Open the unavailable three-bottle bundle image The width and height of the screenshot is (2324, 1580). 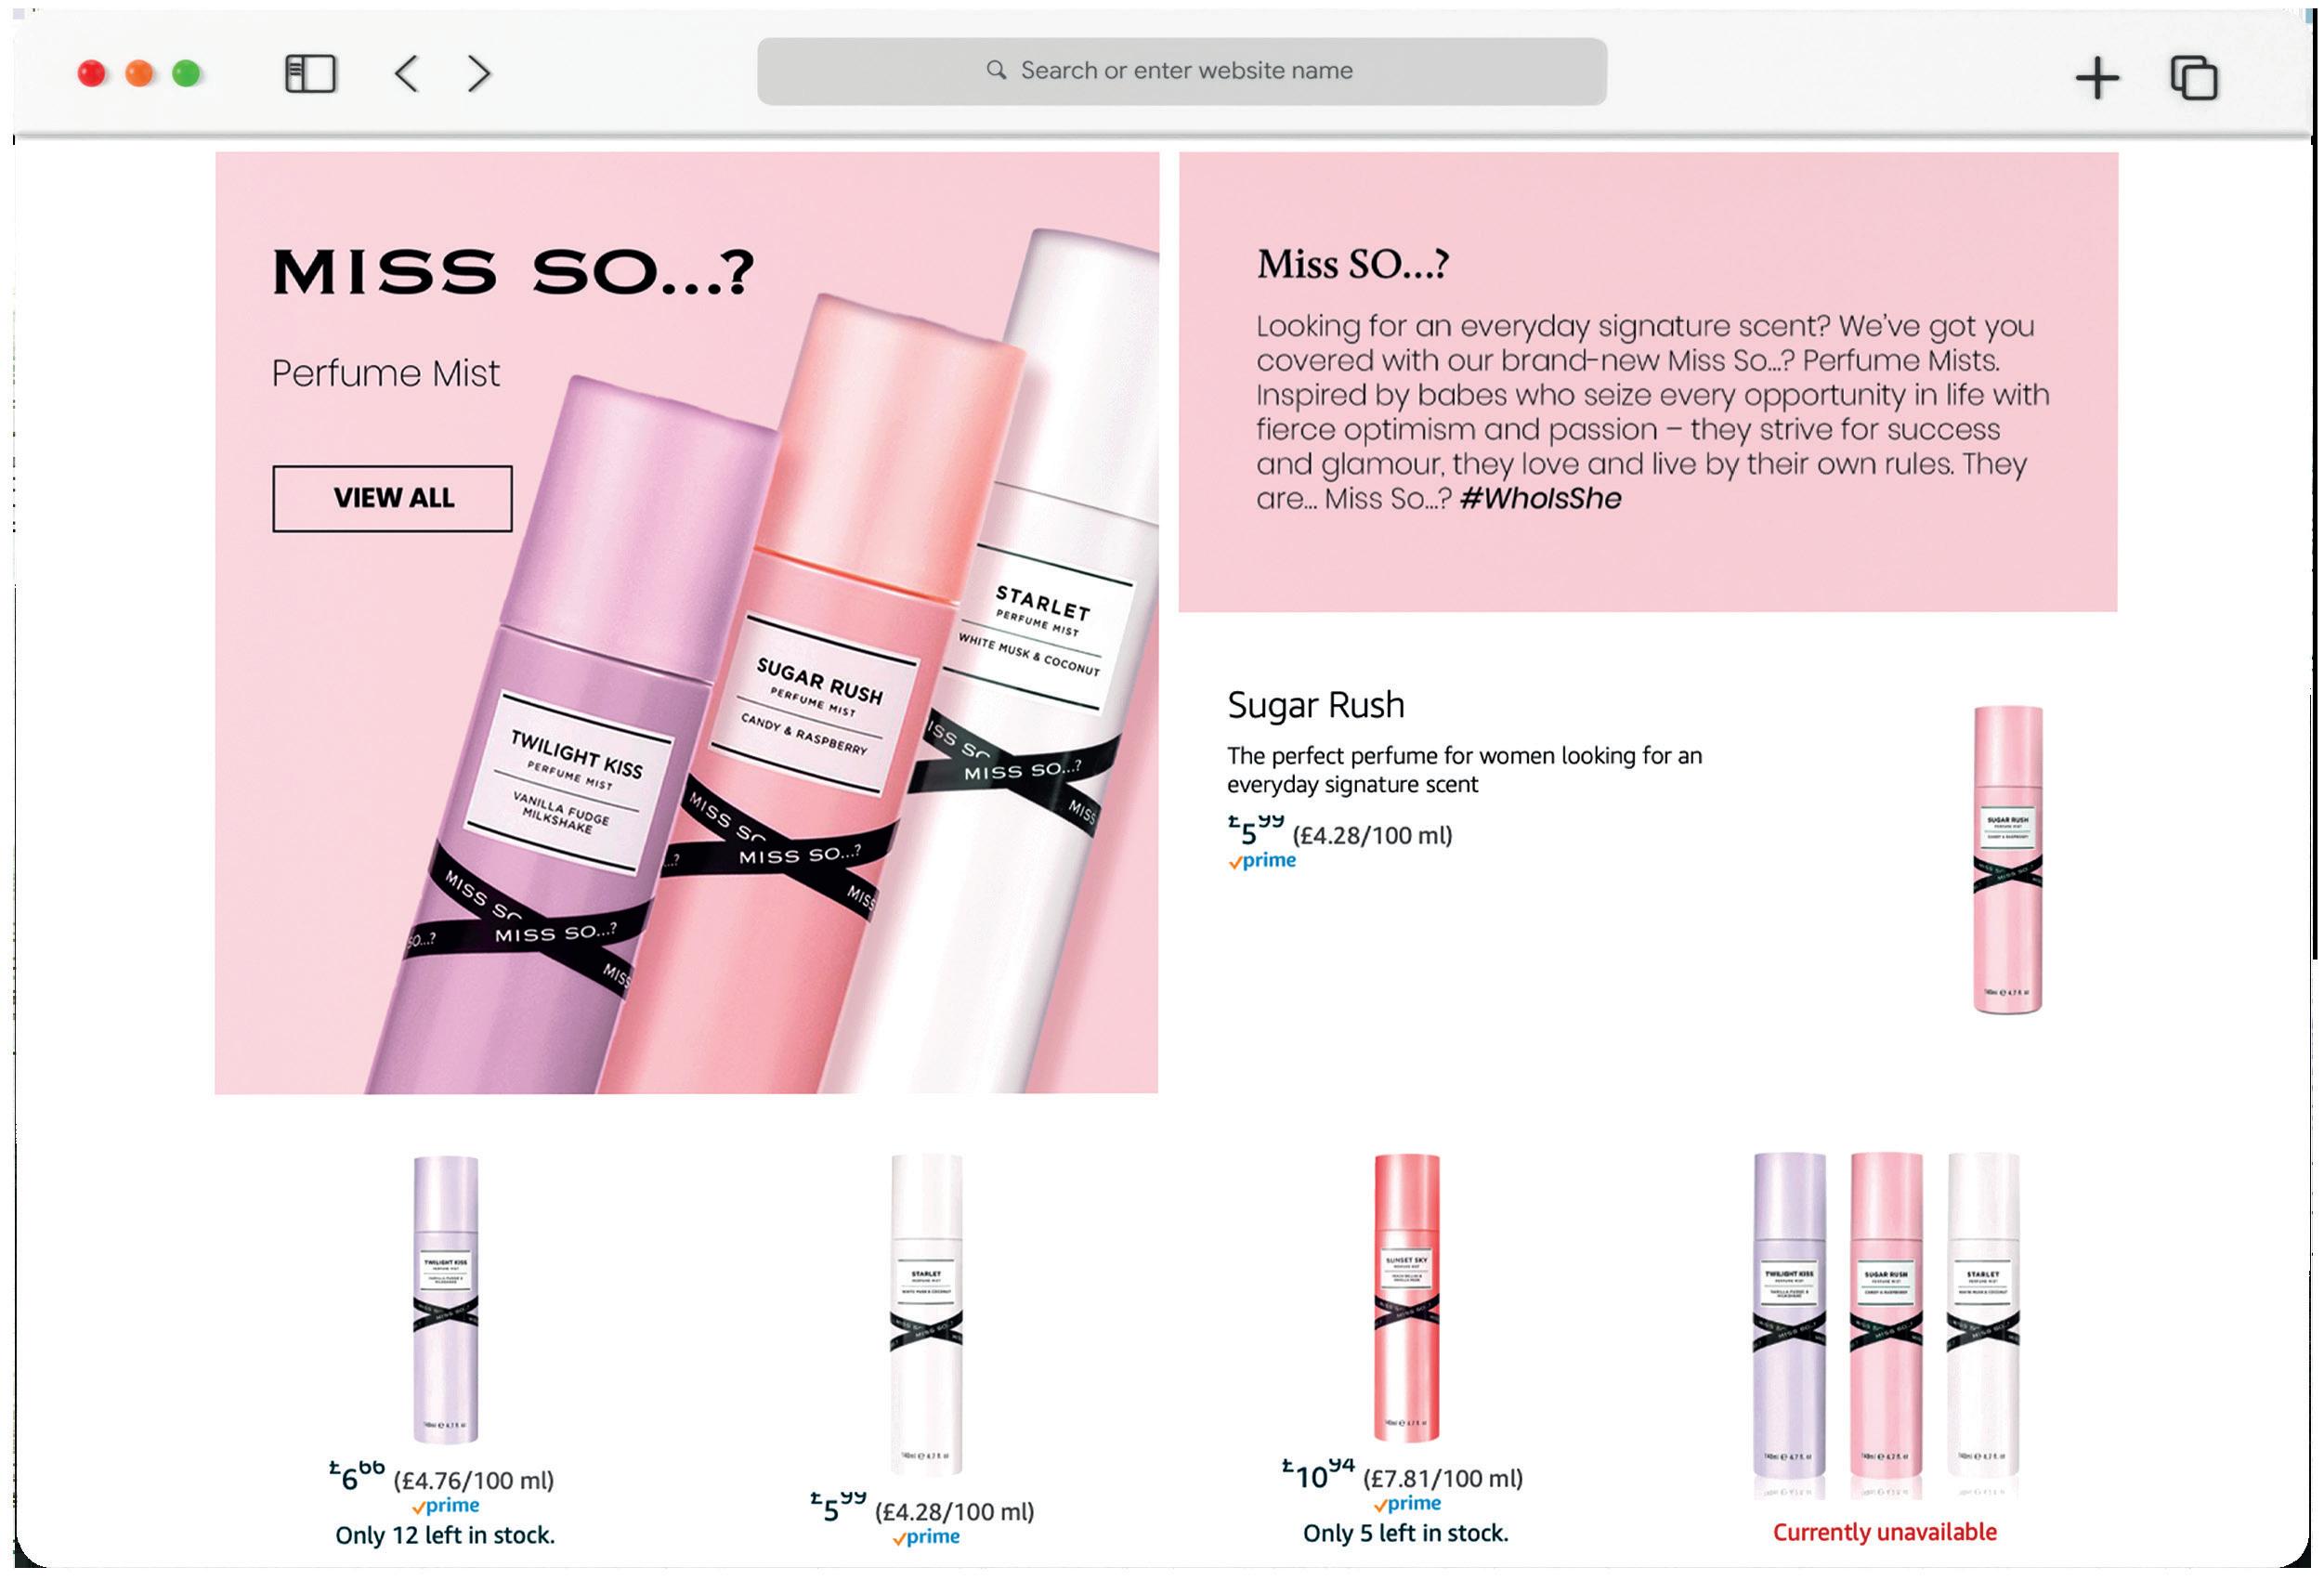(1886, 1325)
